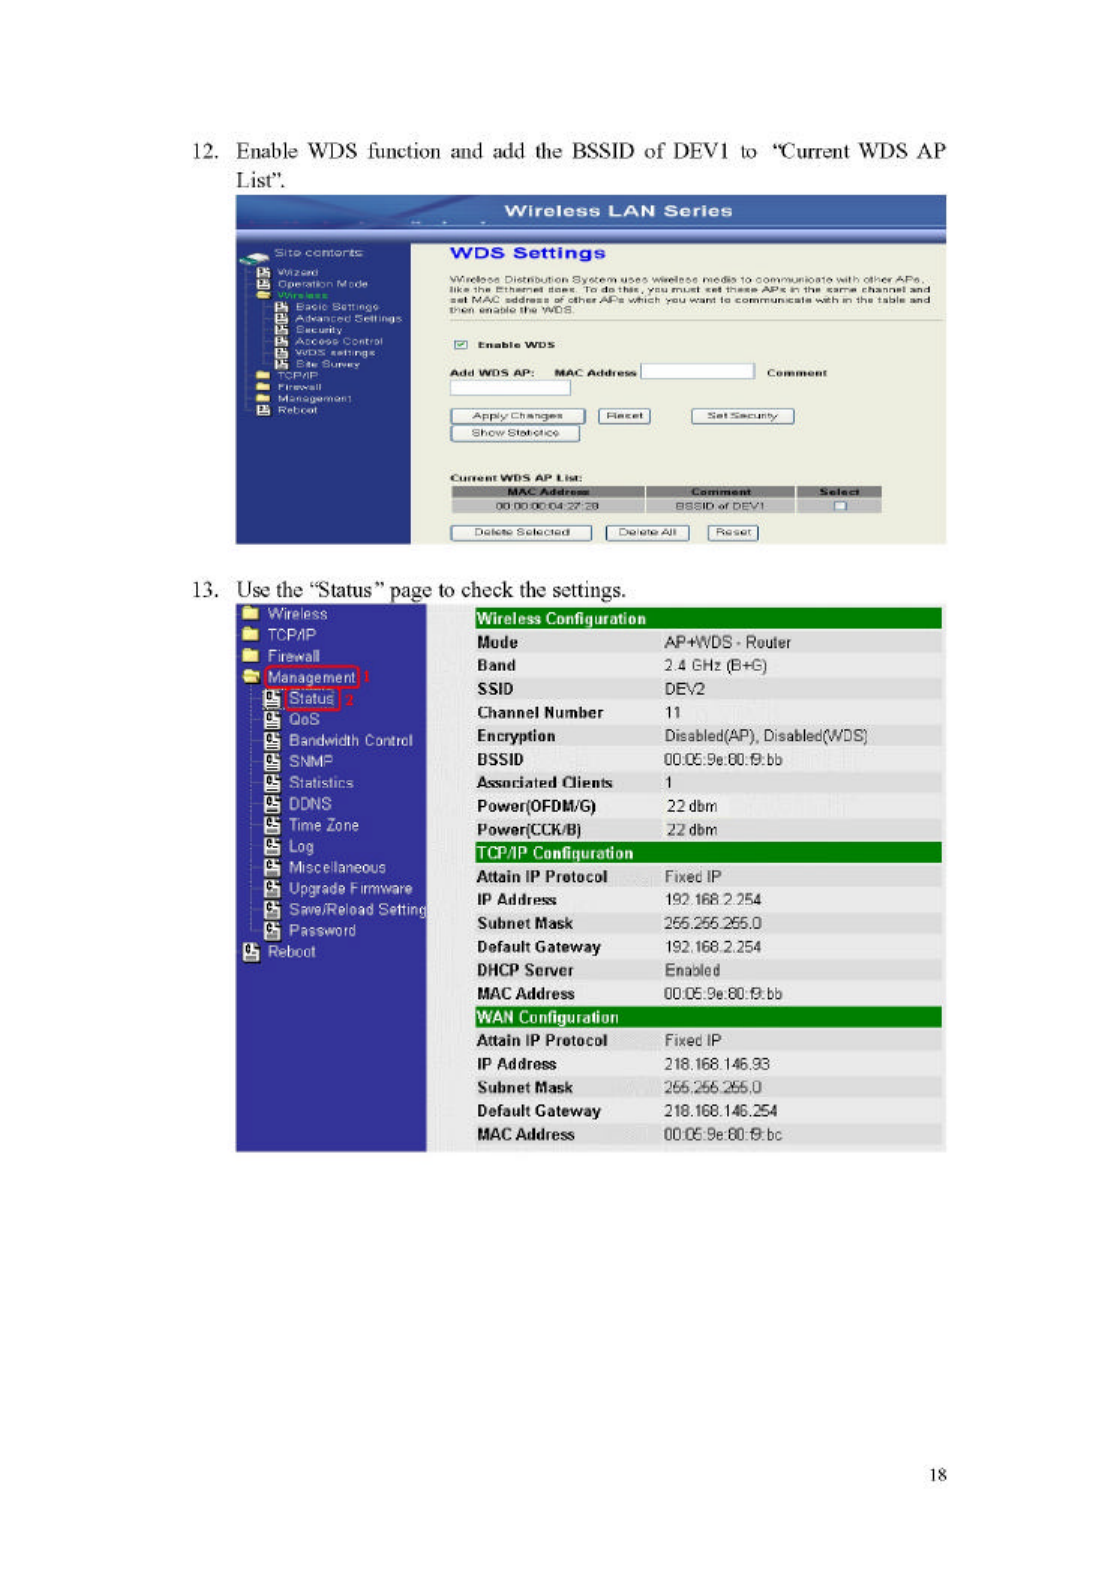Screen dimensions: 1119x1579
Task: Click the Delete All button
Action: pos(648,533)
